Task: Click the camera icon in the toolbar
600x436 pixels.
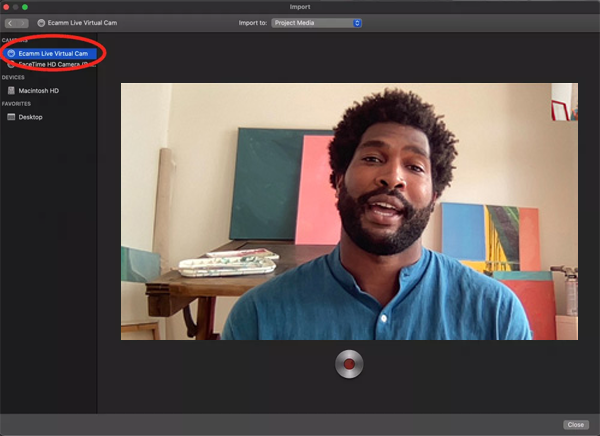Action: pyautogui.click(x=41, y=22)
